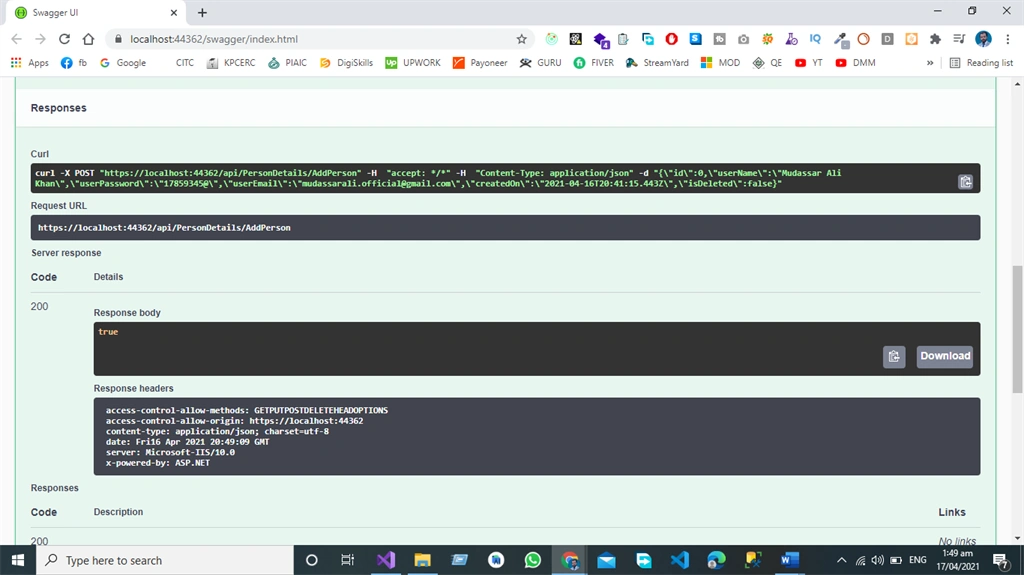1024x575 pixels.
Task: Bookmark this page with the star icon
Action: [x=521, y=39]
